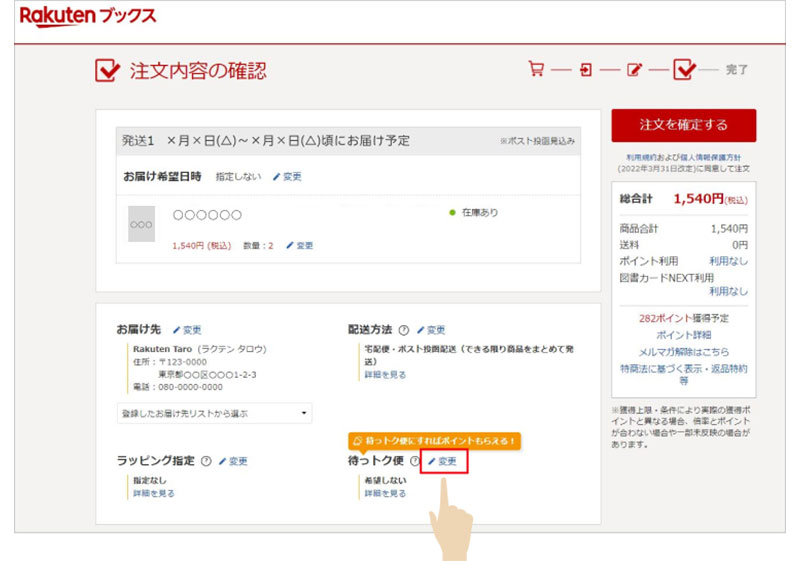The width and height of the screenshot is (800, 561).
Task: Click the recipient name Rakuten Taro
Action: (162, 349)
